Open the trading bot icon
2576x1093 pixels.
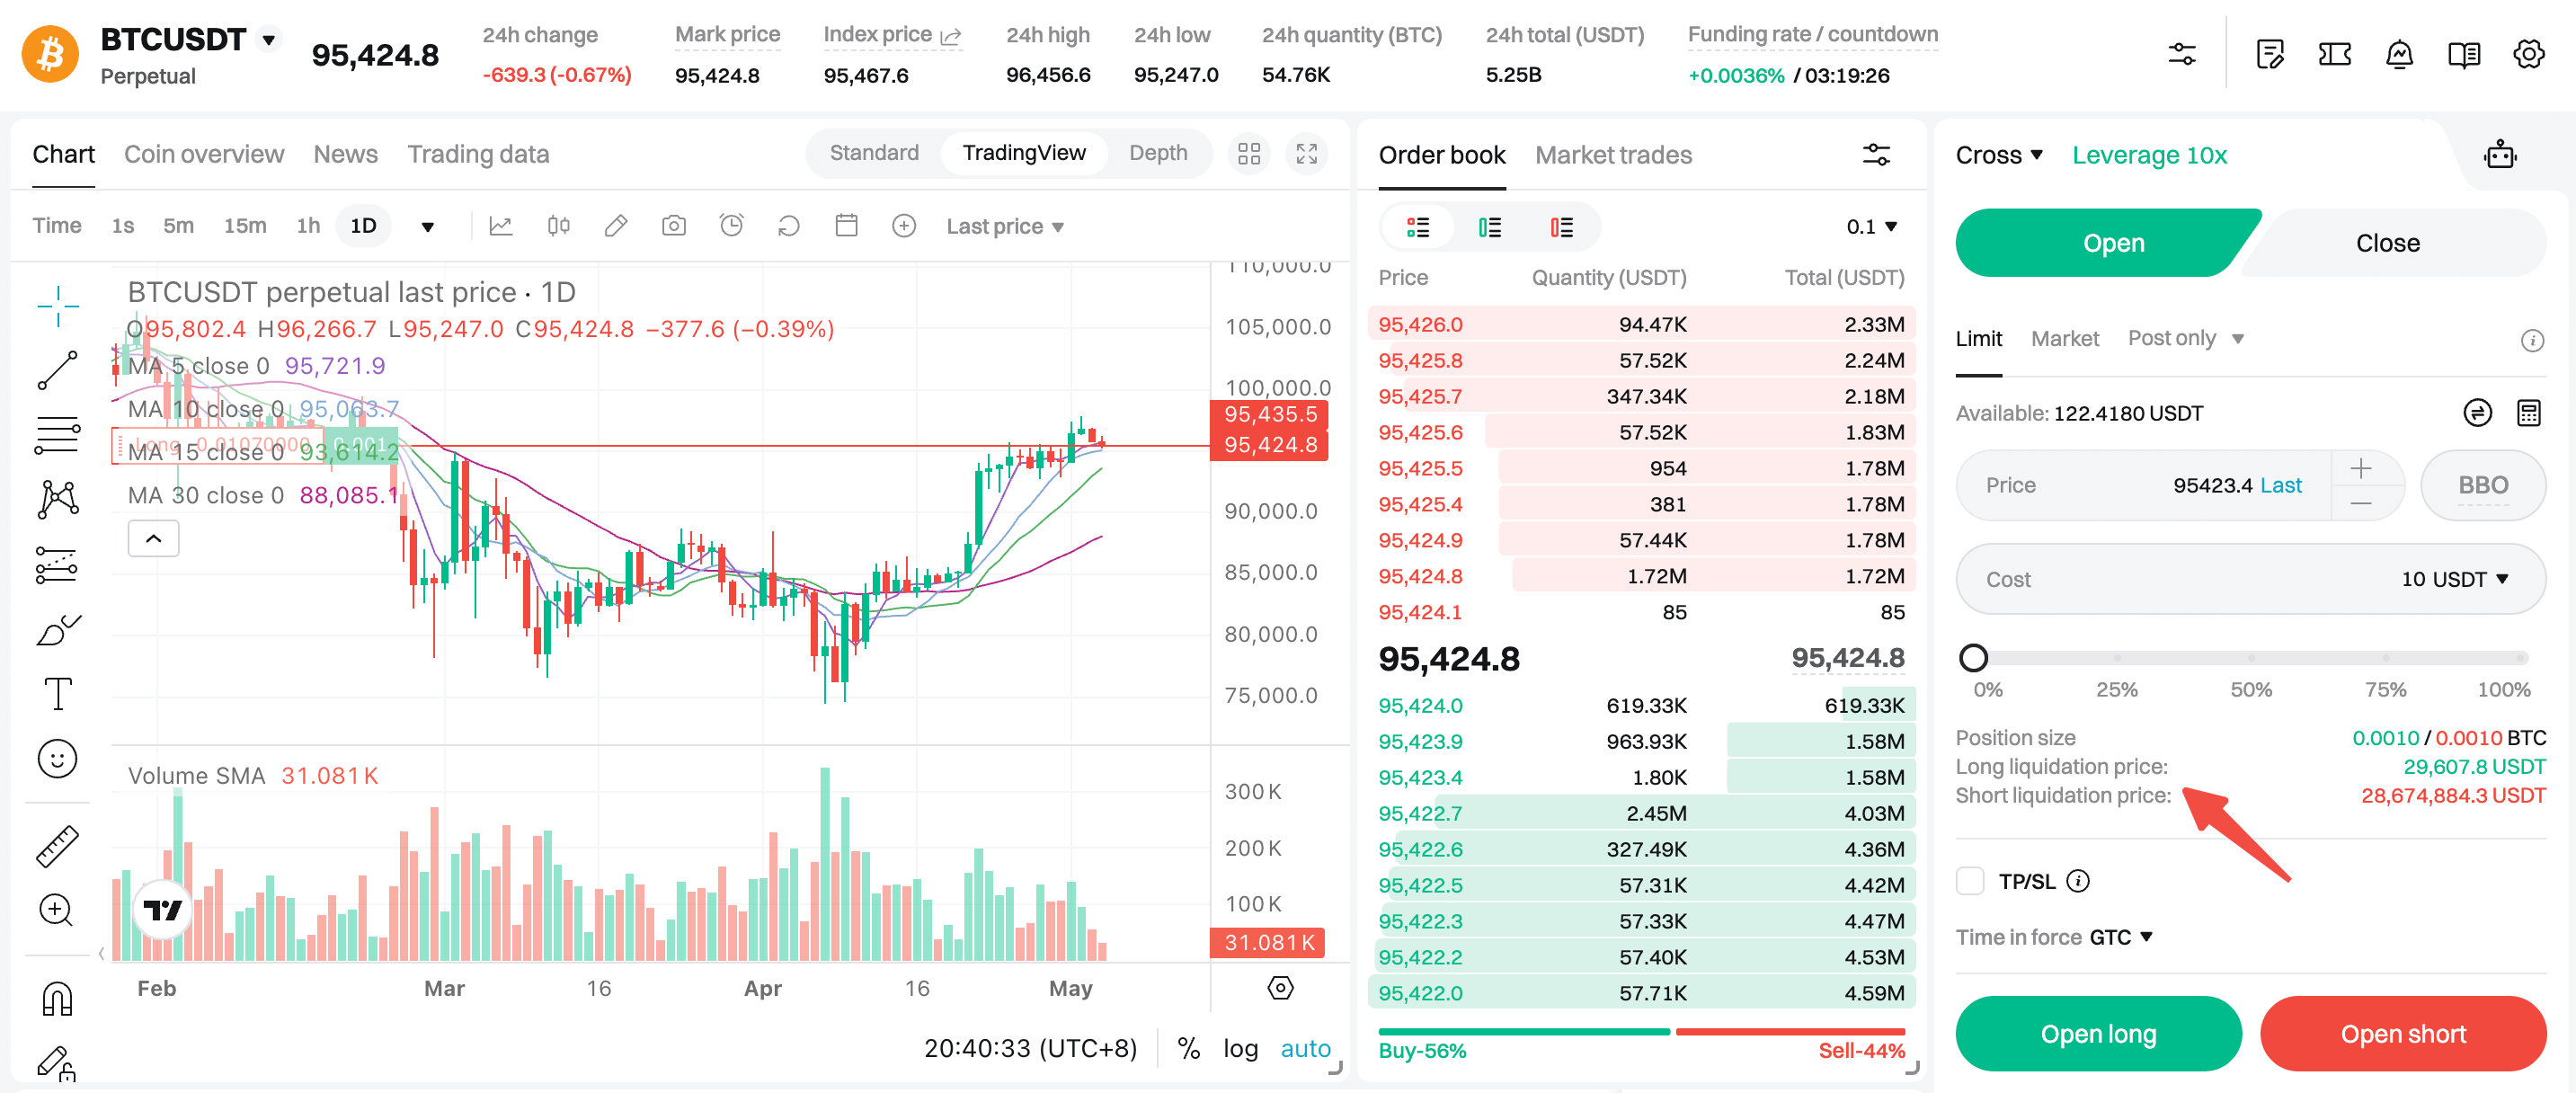click(2499, 155)
